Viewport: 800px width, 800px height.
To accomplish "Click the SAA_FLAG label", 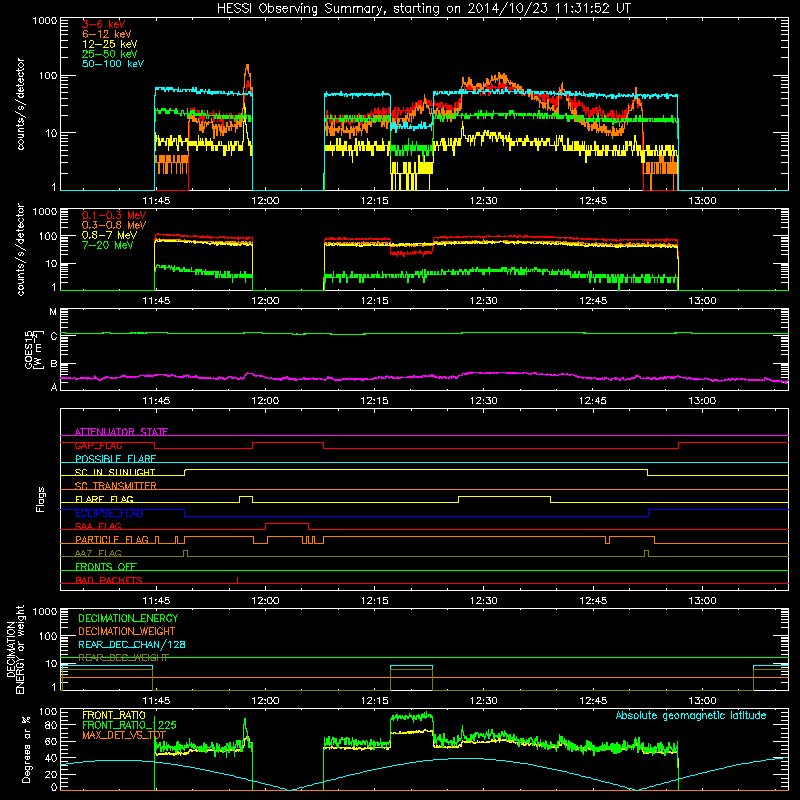I will click(x=98, y=526).
